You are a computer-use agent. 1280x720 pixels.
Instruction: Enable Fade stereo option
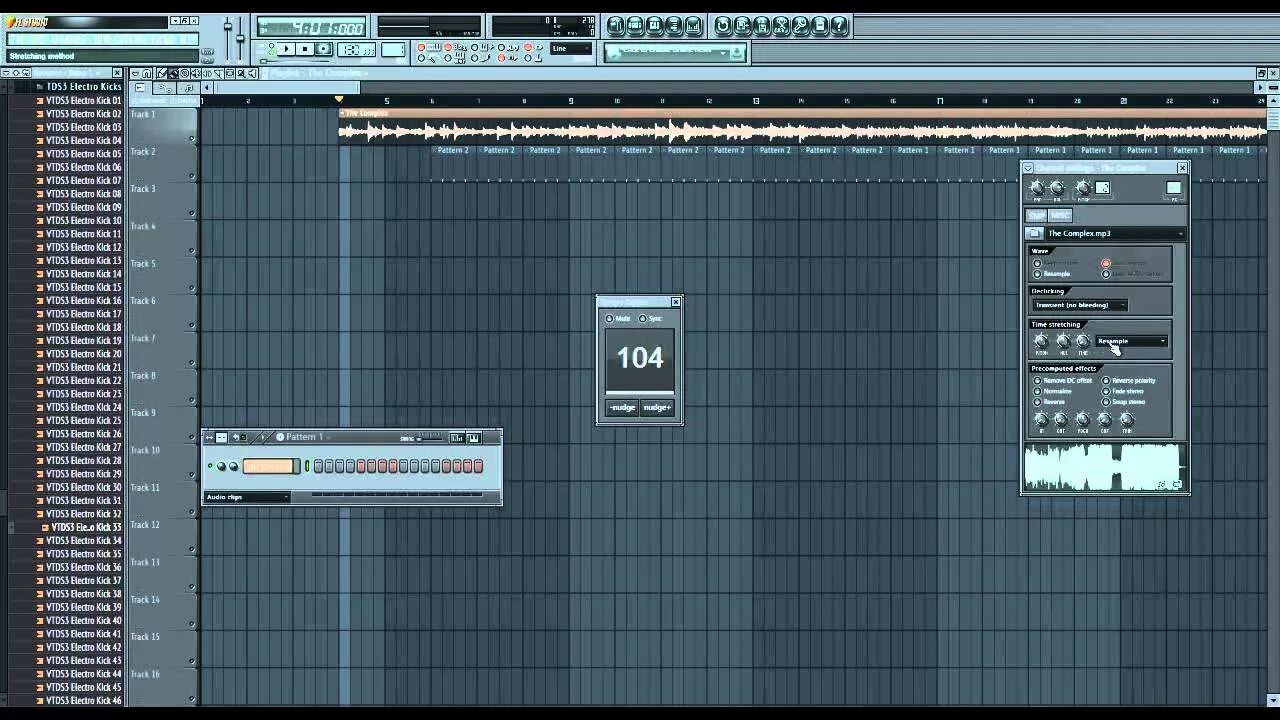click(1124, 391)
